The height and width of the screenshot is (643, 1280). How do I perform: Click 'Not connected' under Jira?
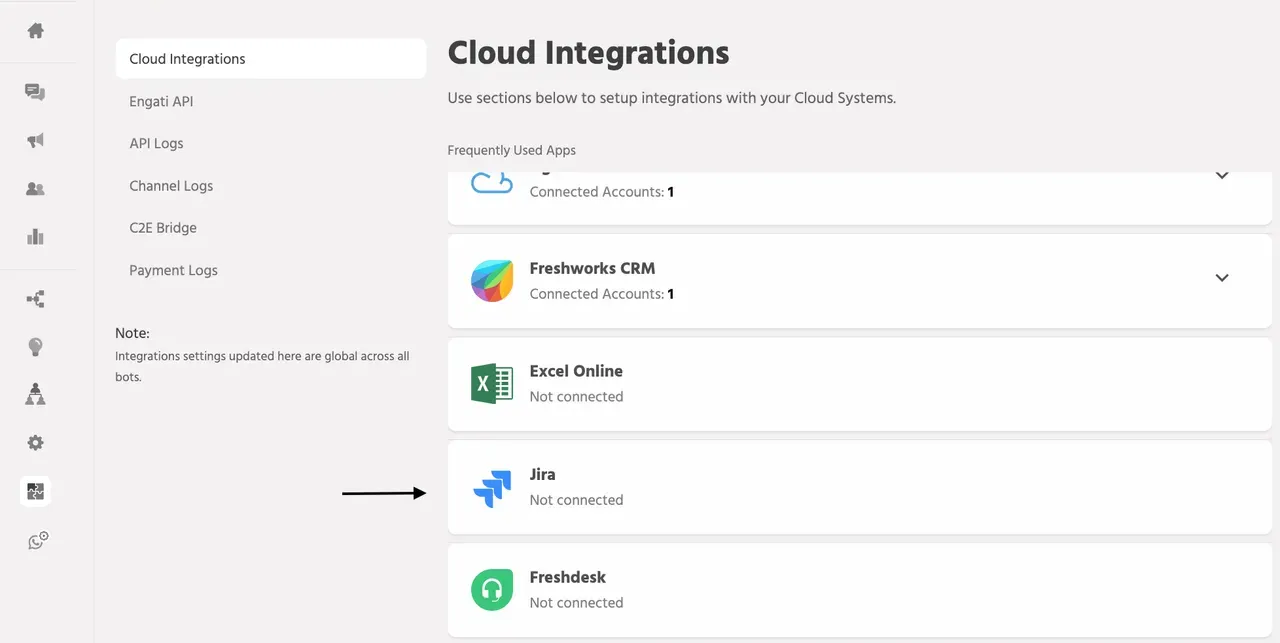tap(576, 500)
